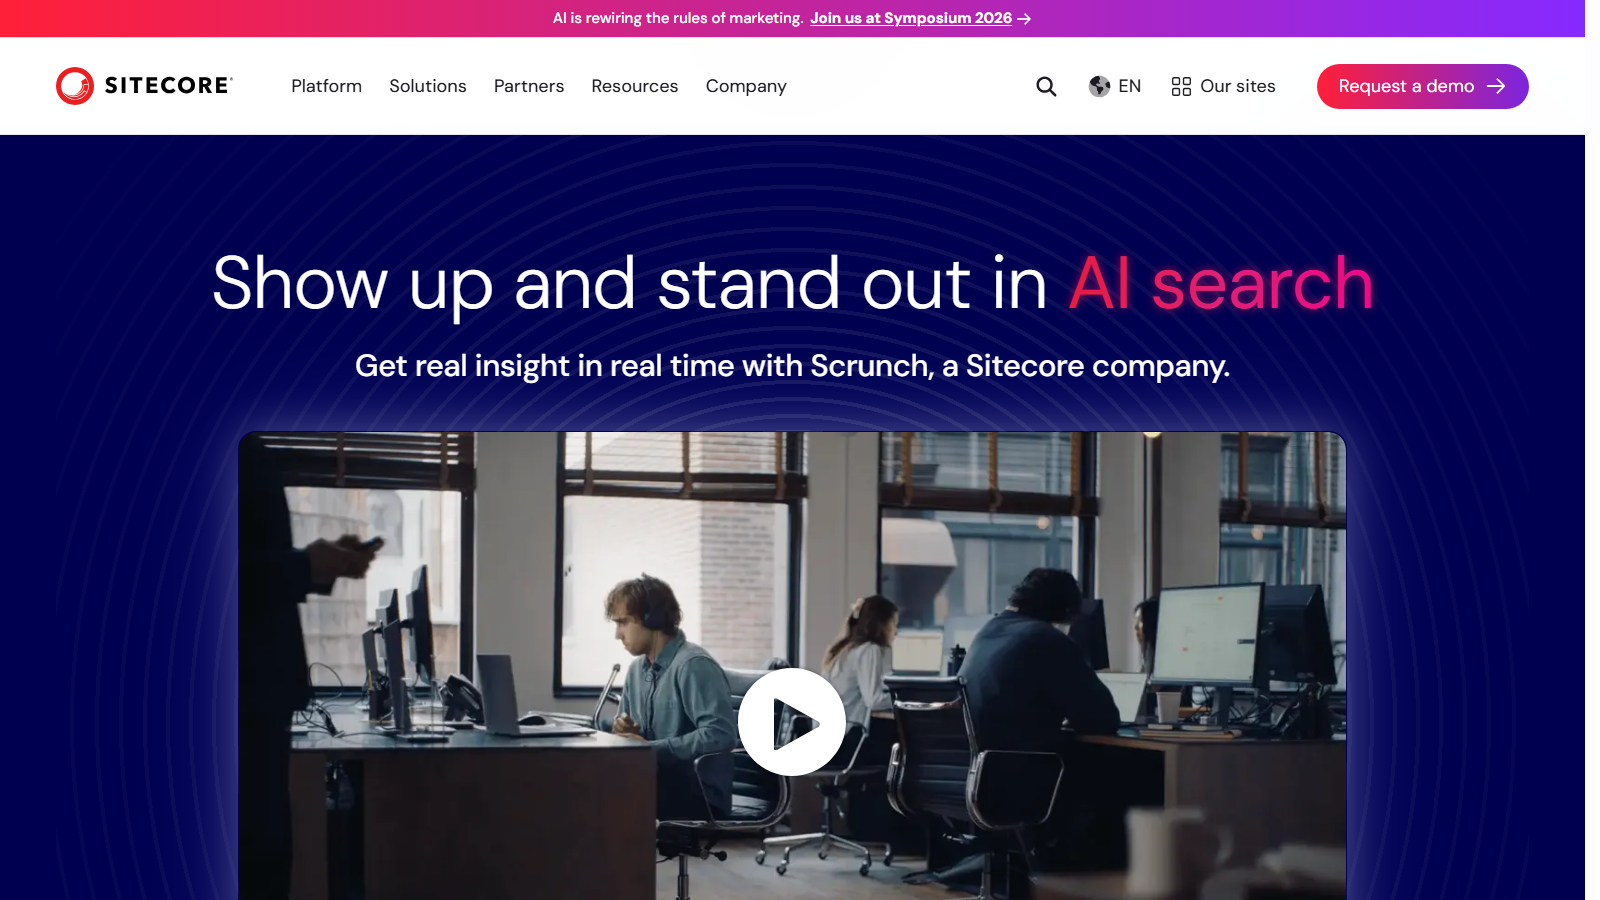Open the Partners menu
The width and height of the screenshot is (1600, 900).
coord(529,86)
